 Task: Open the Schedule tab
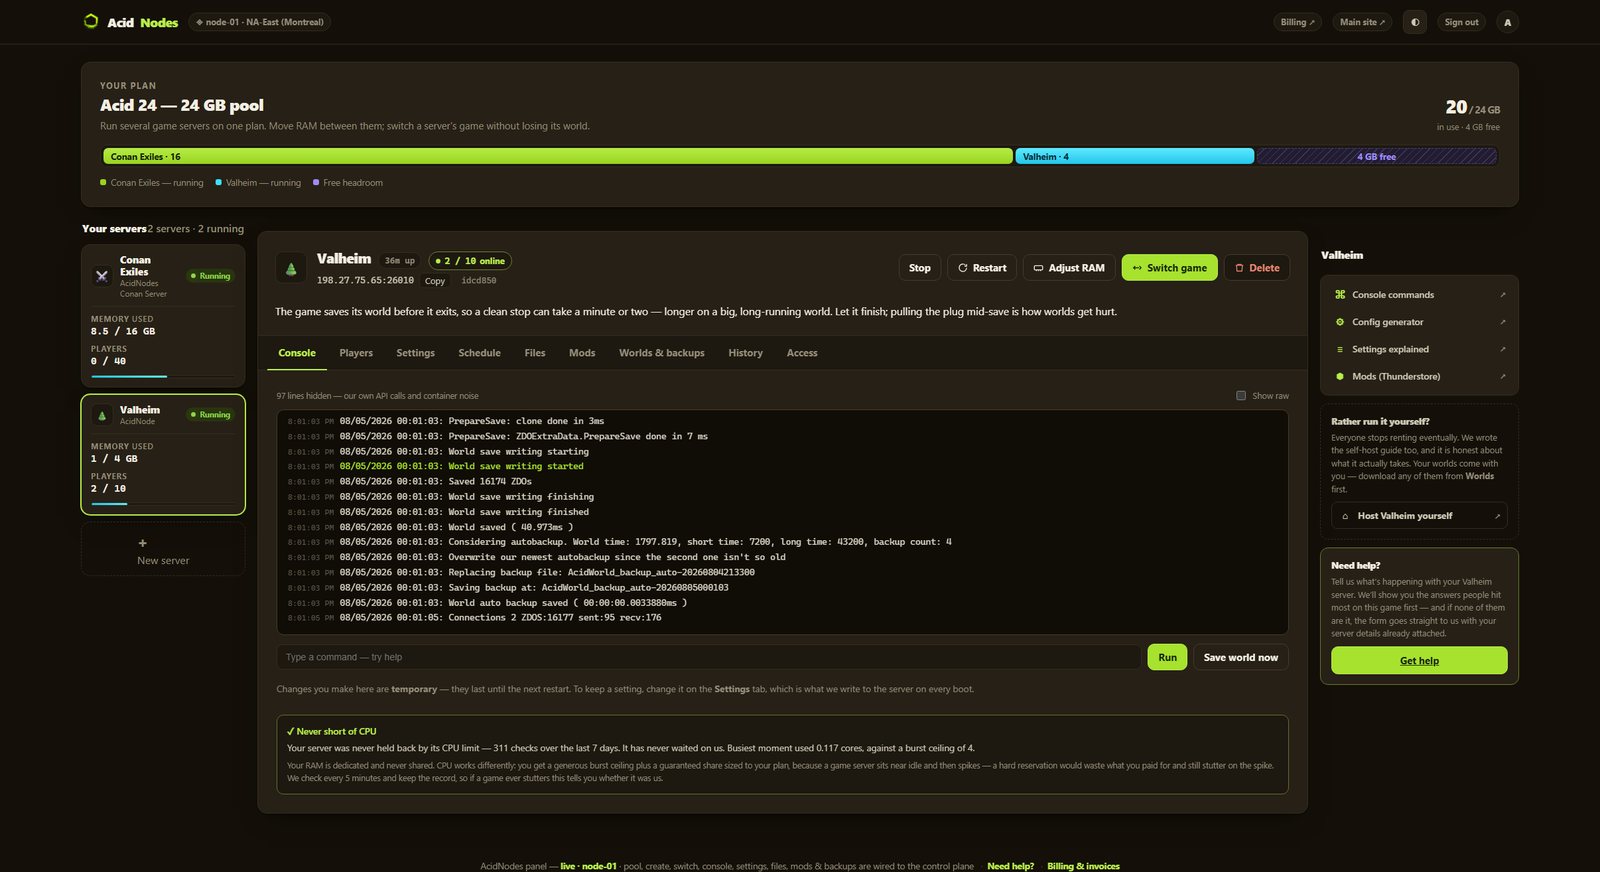click(x=479, y=353)
